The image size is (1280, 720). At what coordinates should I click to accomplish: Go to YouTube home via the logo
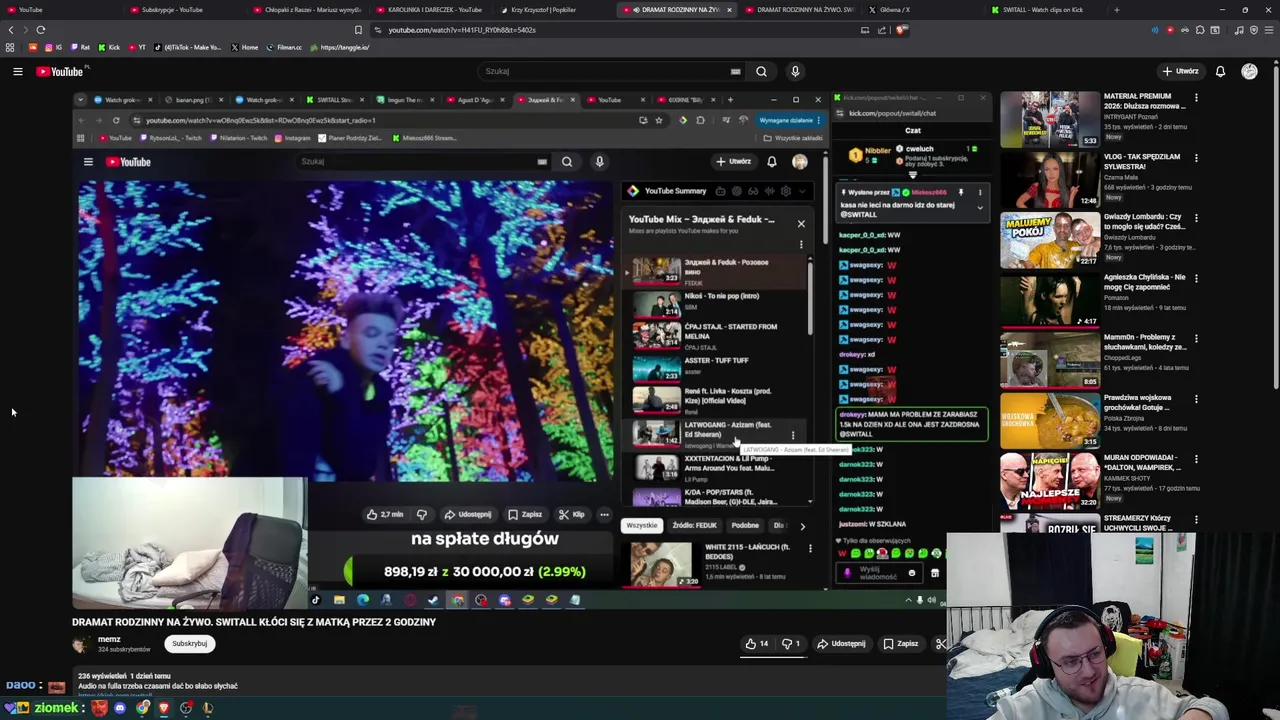point(60,71)
